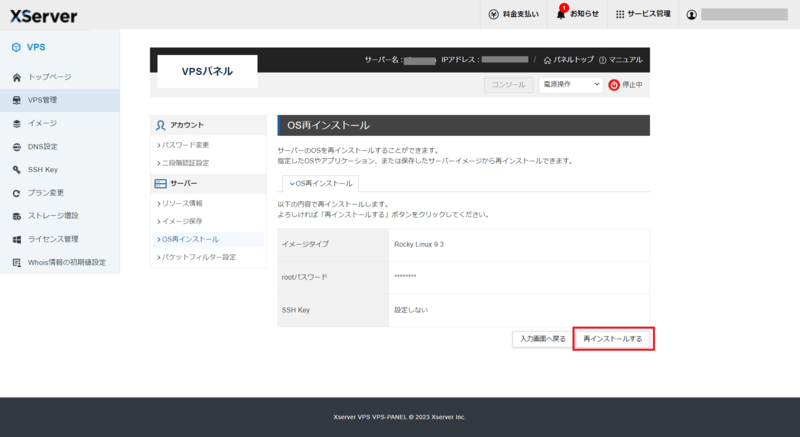Screen dimensions: 800x437
Task: Click the red power status icon
Action: pyautogui.click(x=614, y=85)
